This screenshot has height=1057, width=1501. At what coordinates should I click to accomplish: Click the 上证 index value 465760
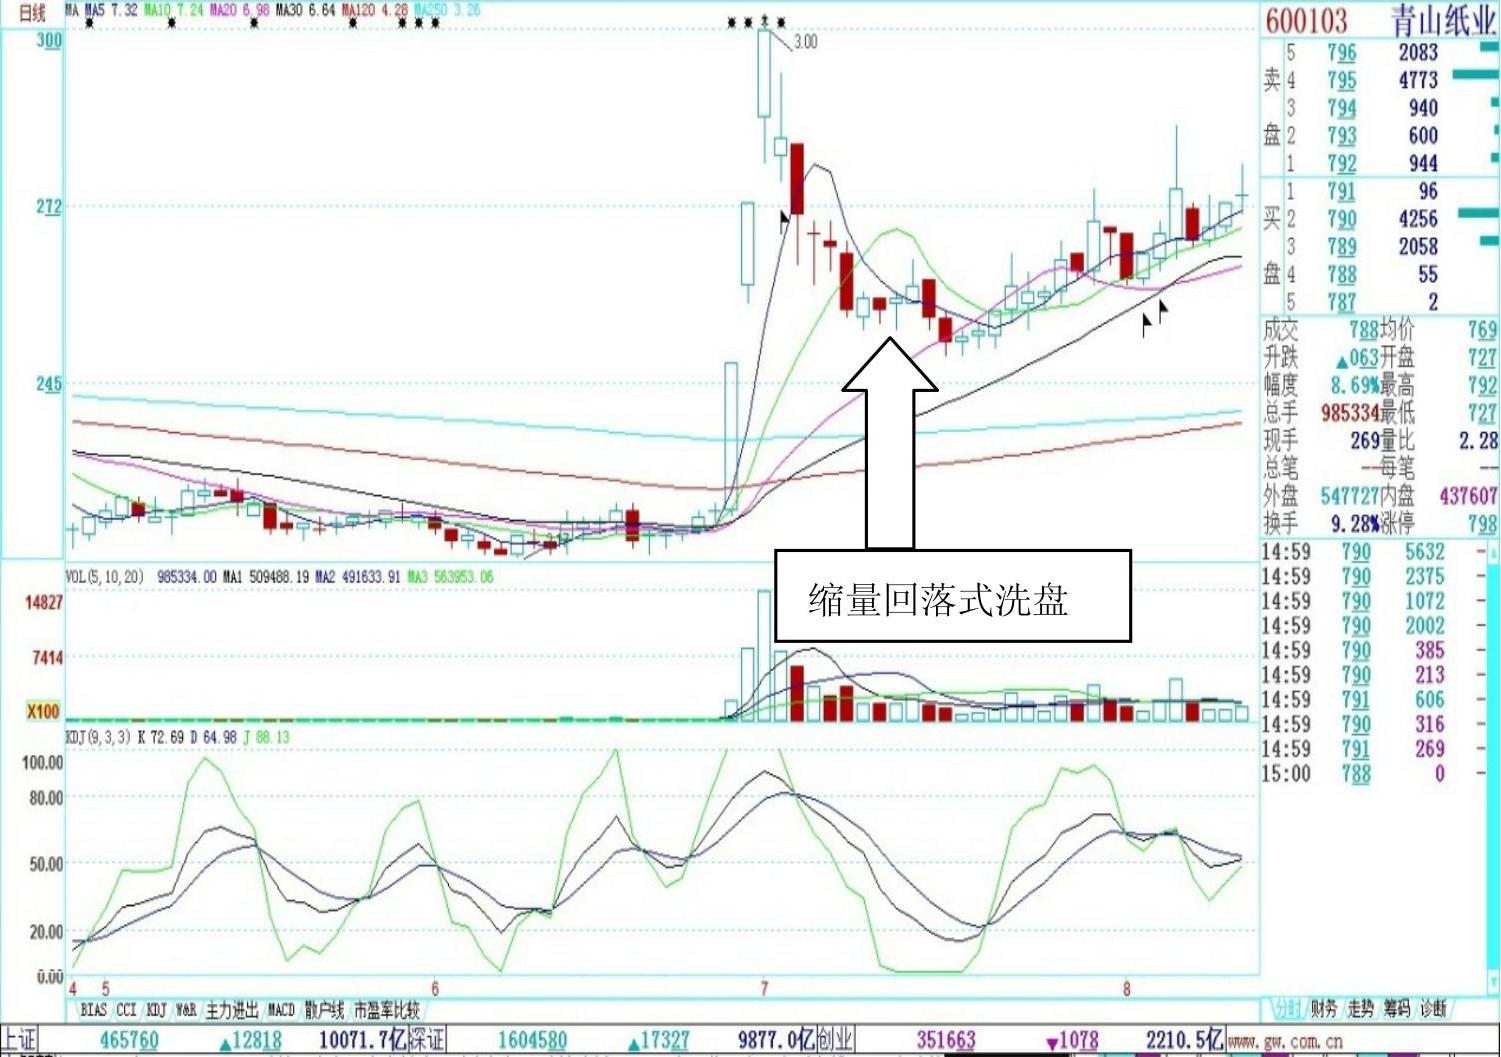129,1041
